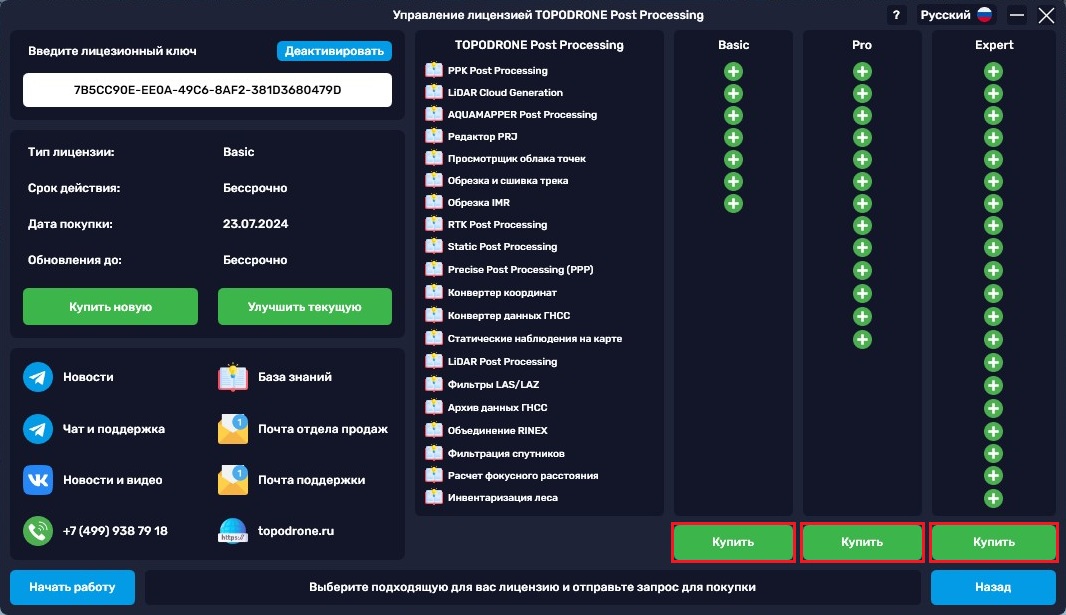This screenshot has width=1066, height=615.
Task: Click Купить under the Pro column
Action: tap(862, 542)
